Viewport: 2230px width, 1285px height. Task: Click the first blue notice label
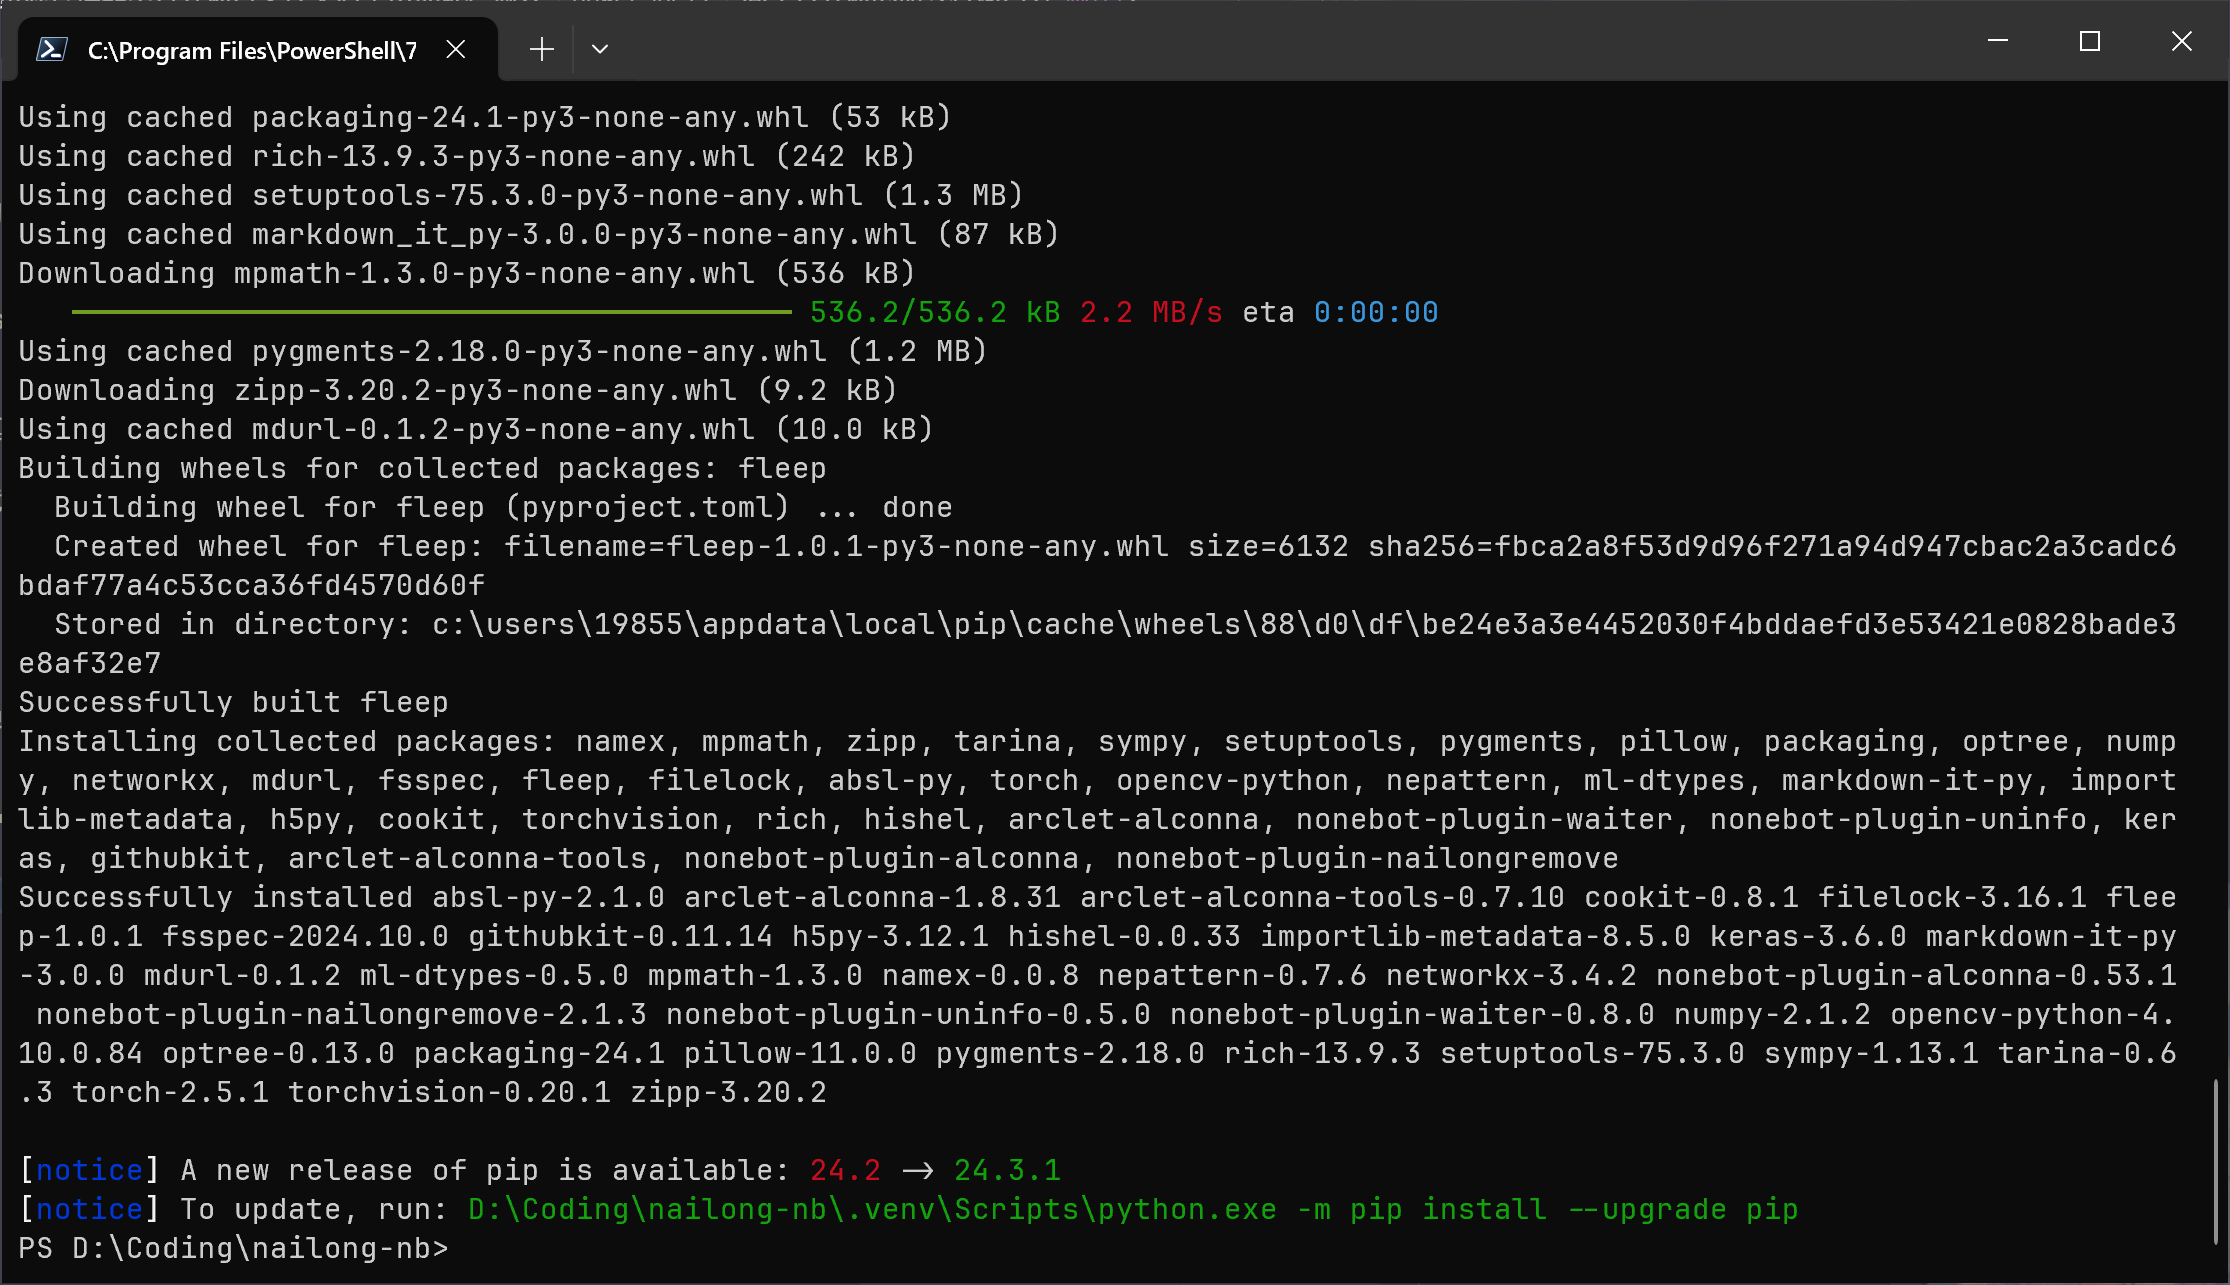coord(89,1170)
